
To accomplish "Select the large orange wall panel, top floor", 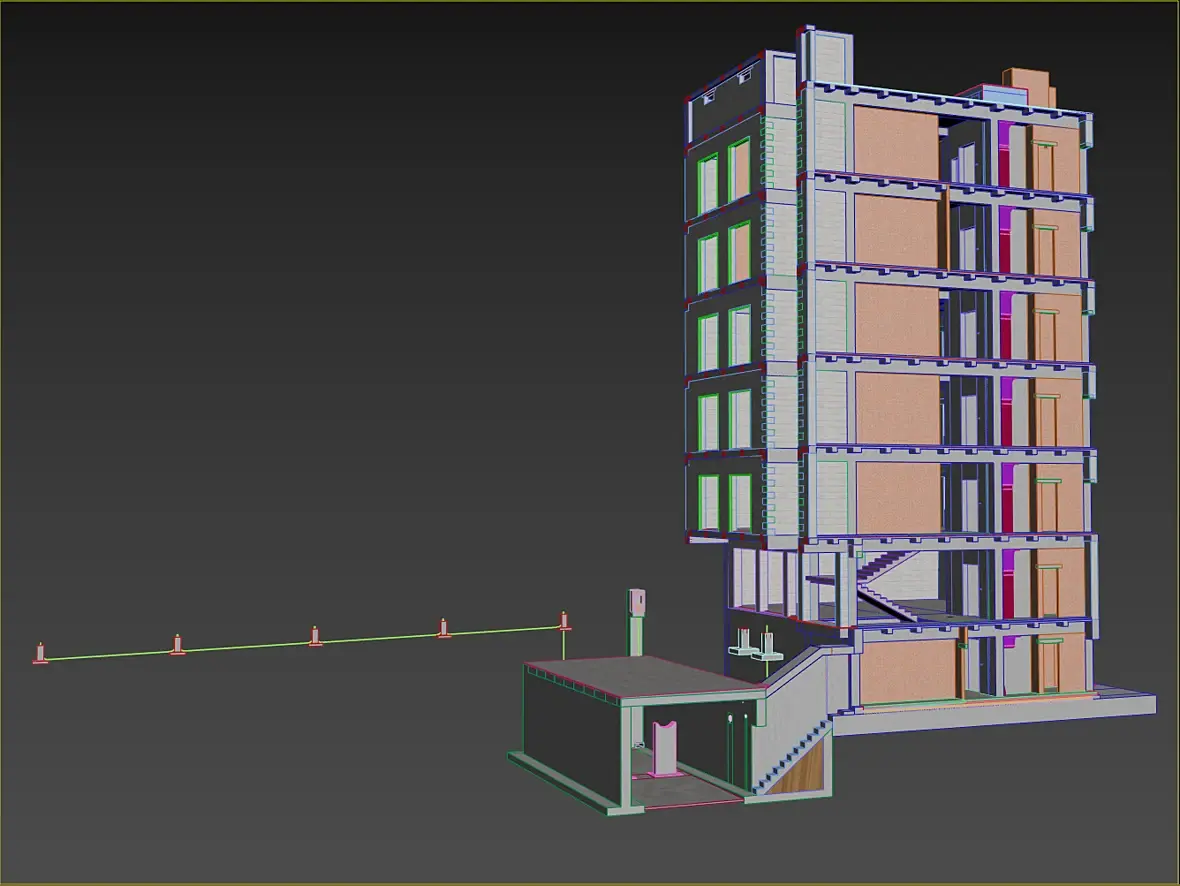I will point(896,142).
